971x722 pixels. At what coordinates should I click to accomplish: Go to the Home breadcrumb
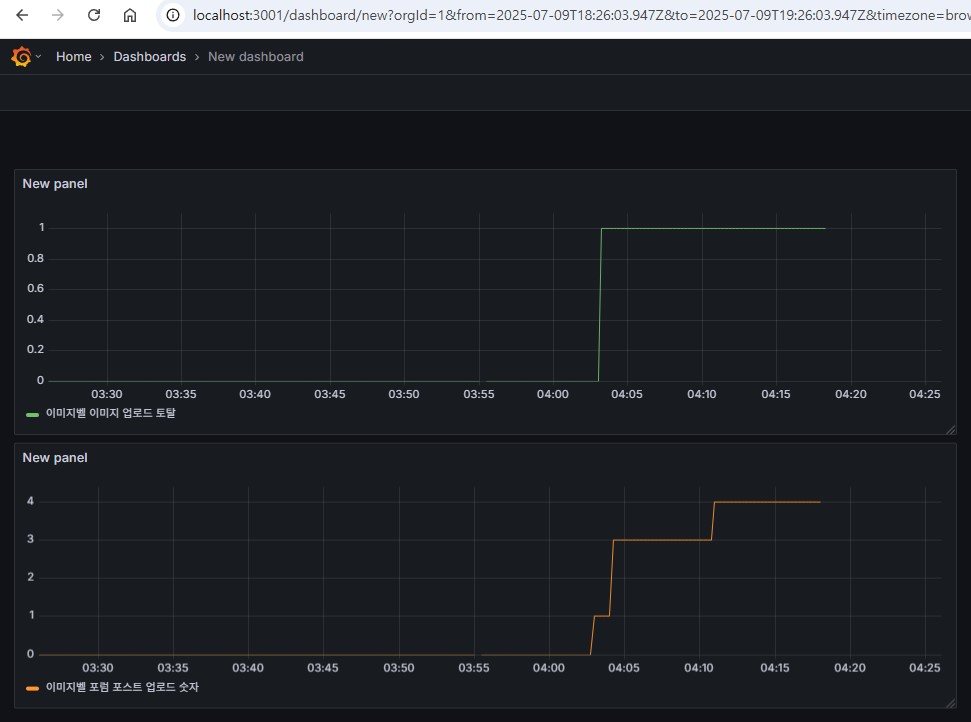pos(73,57)
